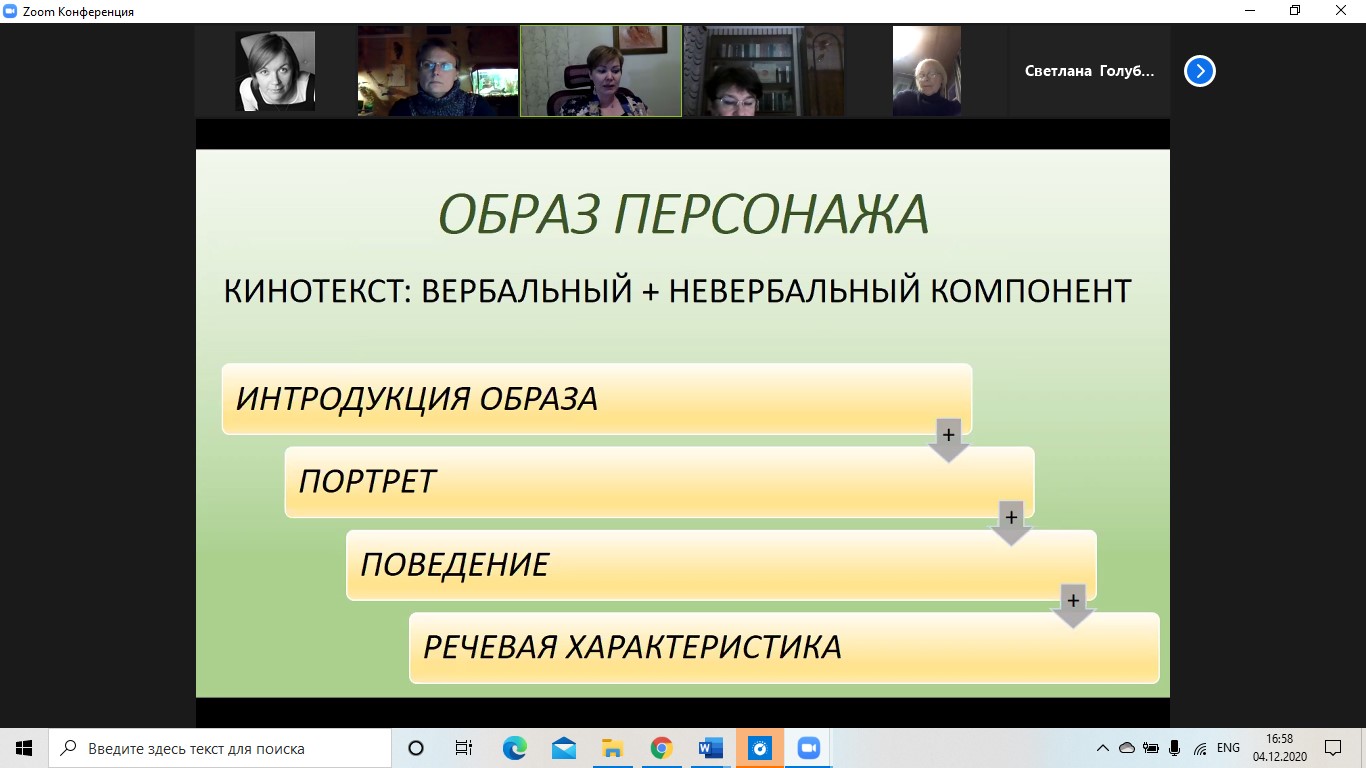Viewport: 1366px width, 768px height.
Task: Click the ПОРТРЕТ box
Action: coord(659,481)
